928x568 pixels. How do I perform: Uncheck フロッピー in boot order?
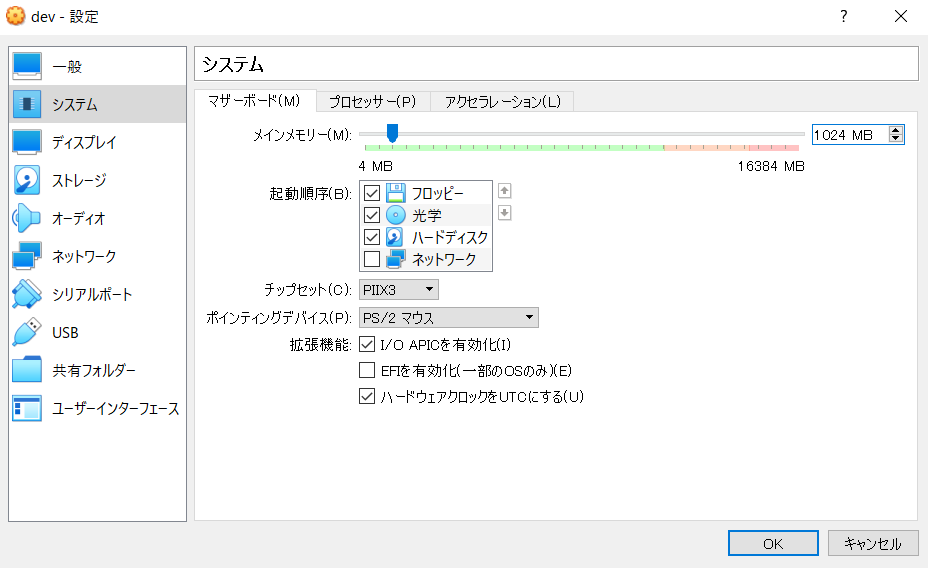coord(372,193)
